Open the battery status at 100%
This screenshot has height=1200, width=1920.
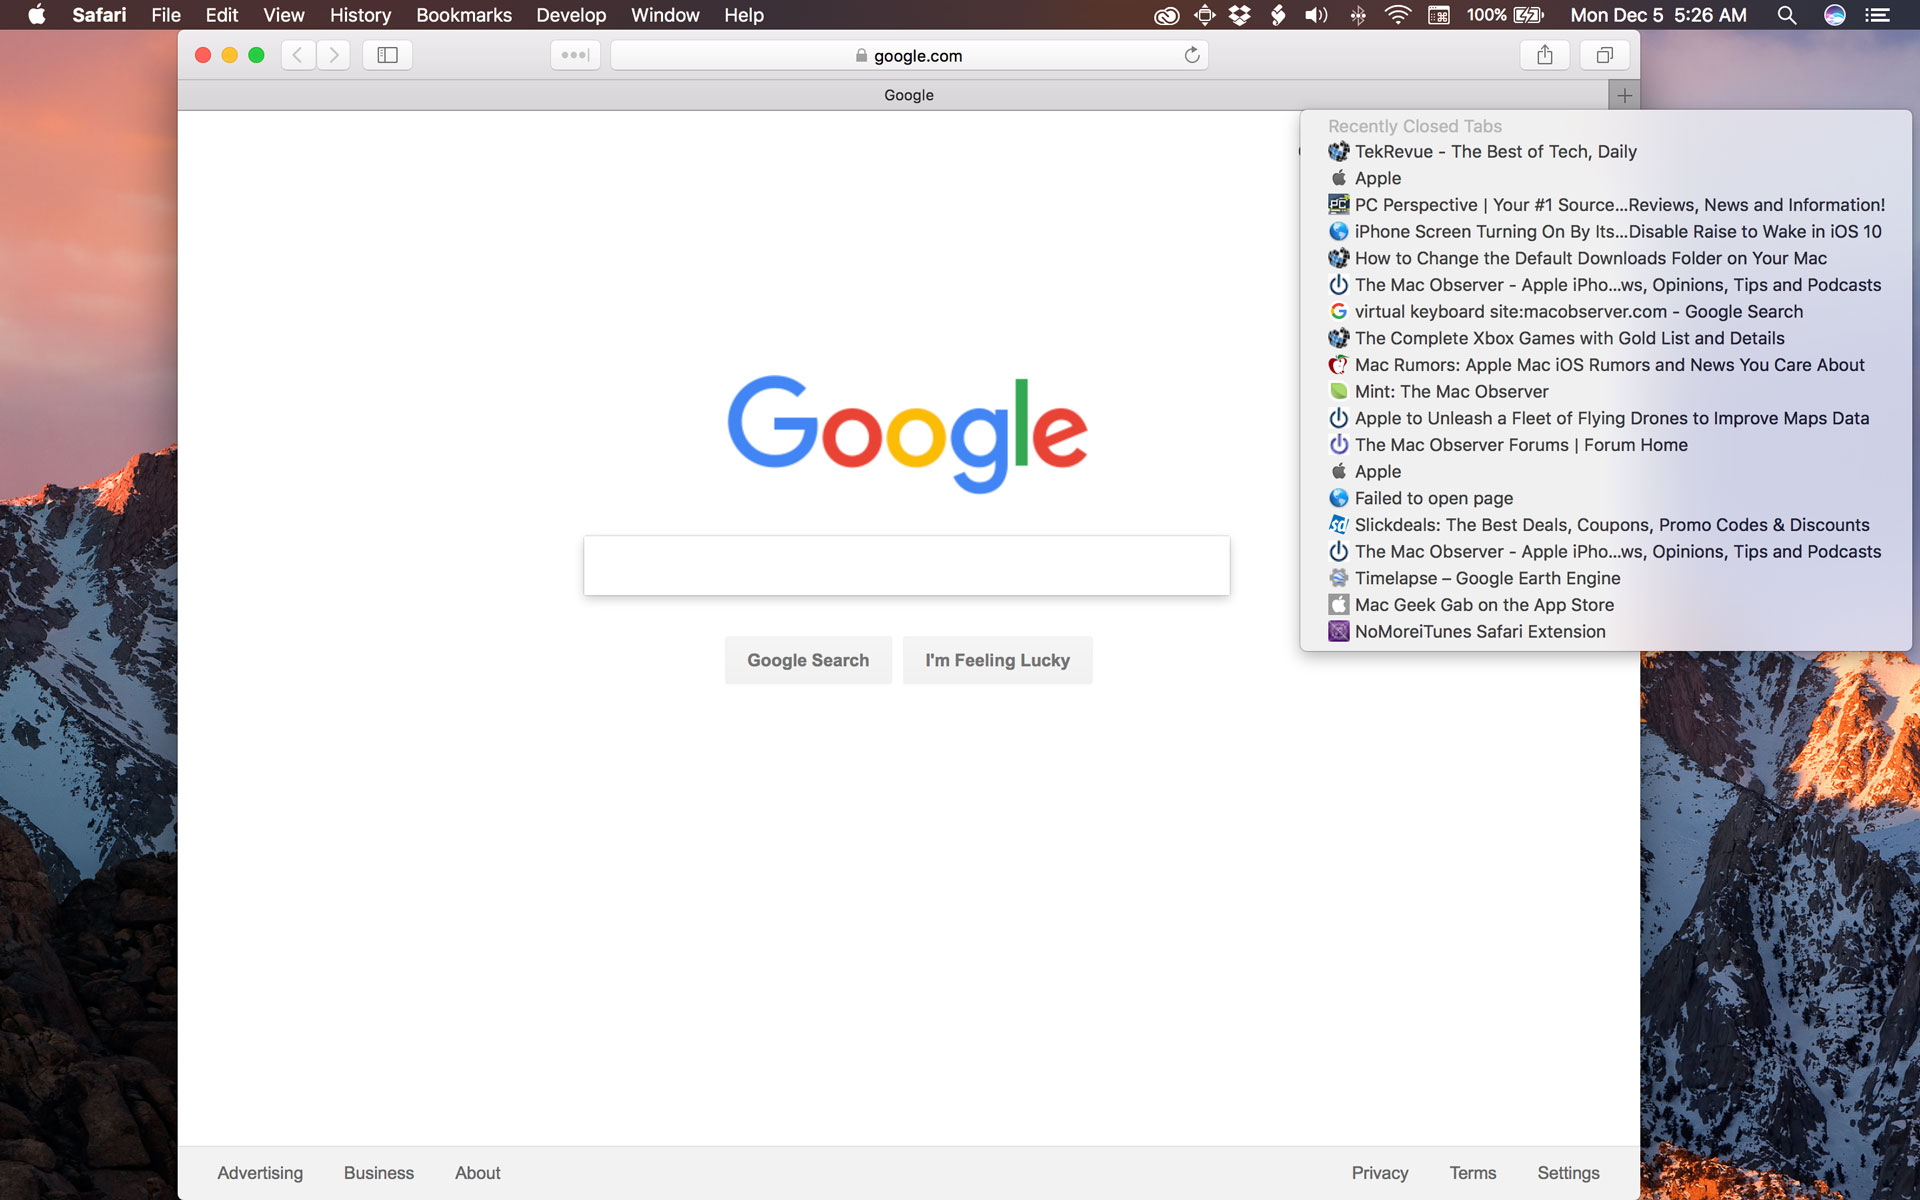pos(1505,15)
